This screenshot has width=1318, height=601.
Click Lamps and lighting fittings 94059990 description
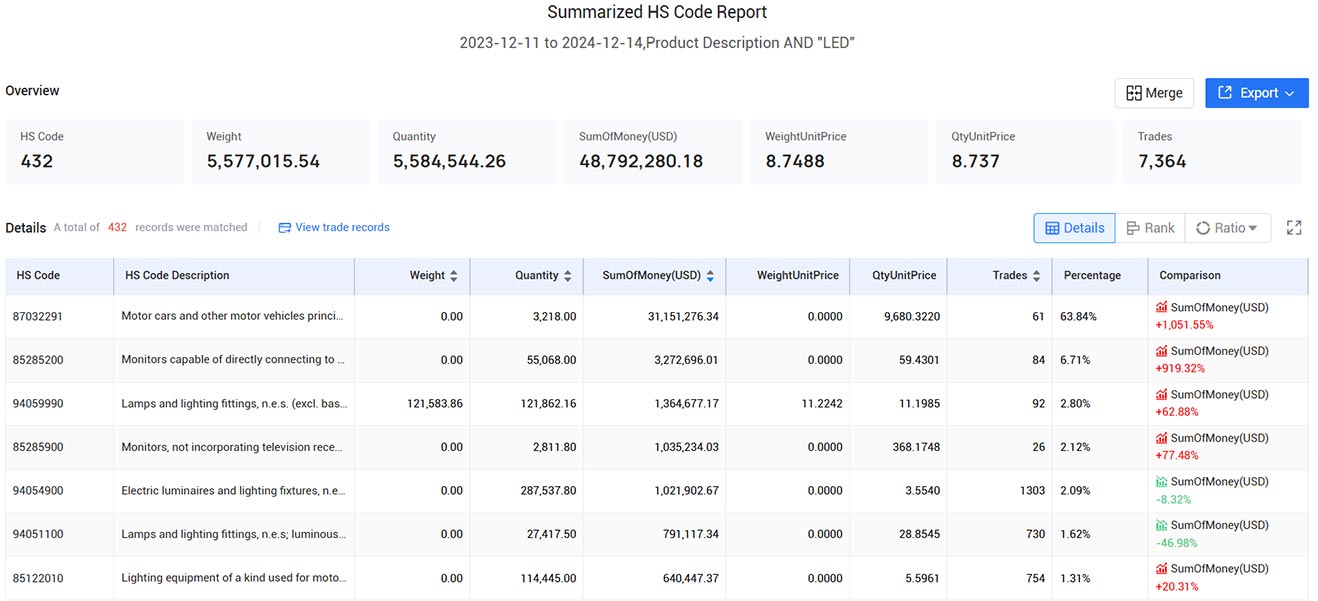coord(233,404)
